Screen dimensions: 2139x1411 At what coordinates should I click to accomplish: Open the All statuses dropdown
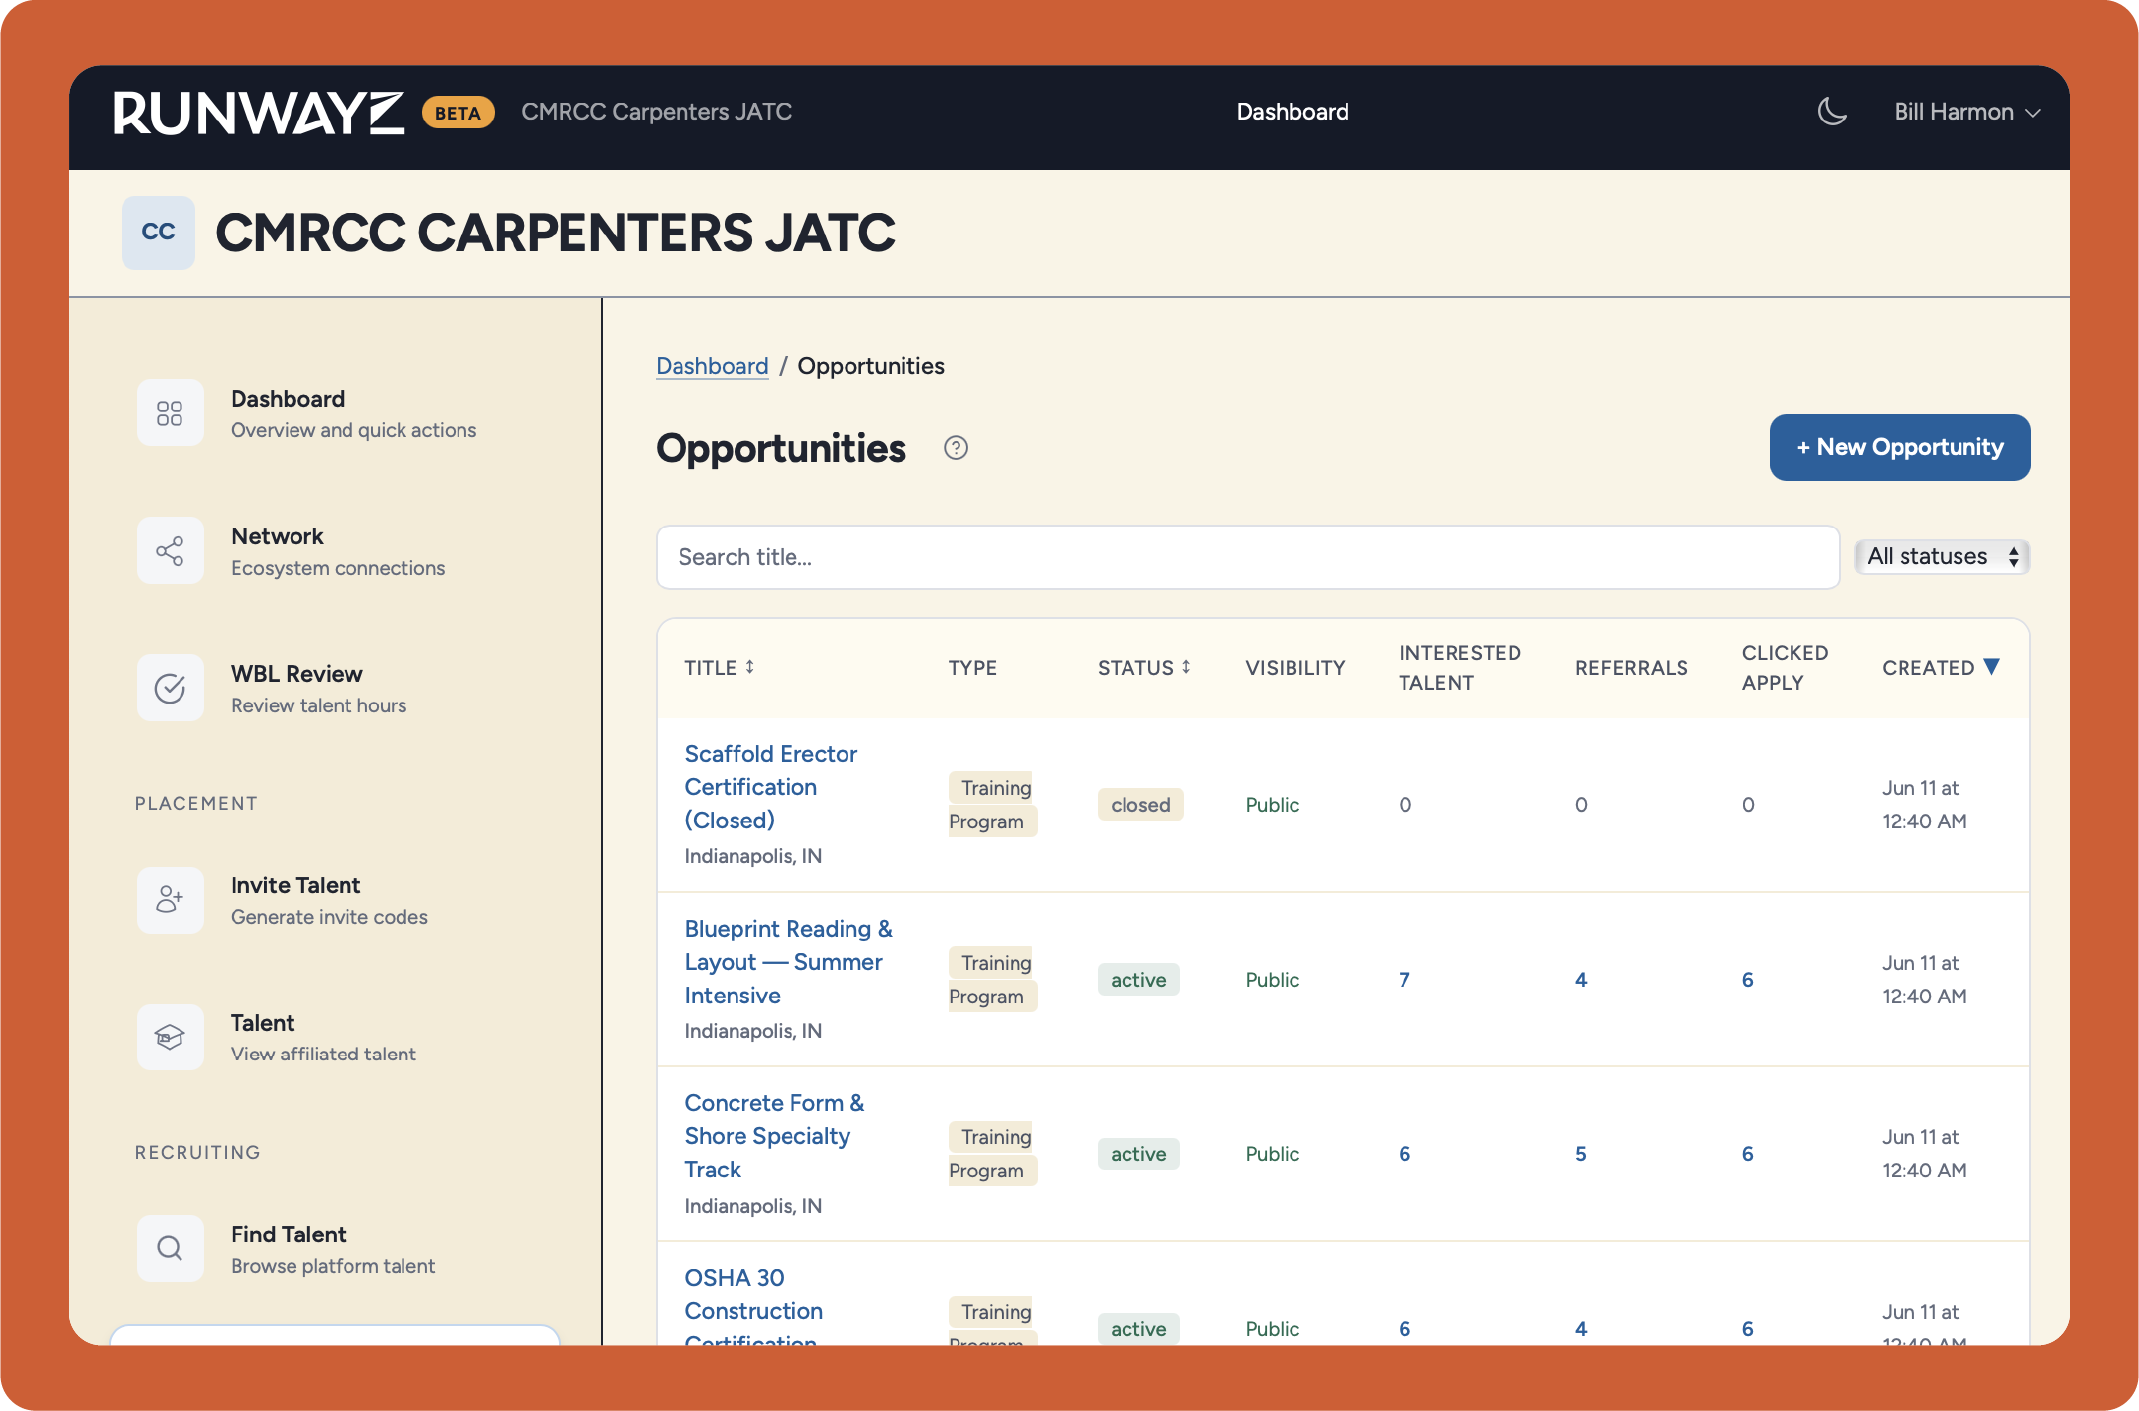(x=1942, y=556)
